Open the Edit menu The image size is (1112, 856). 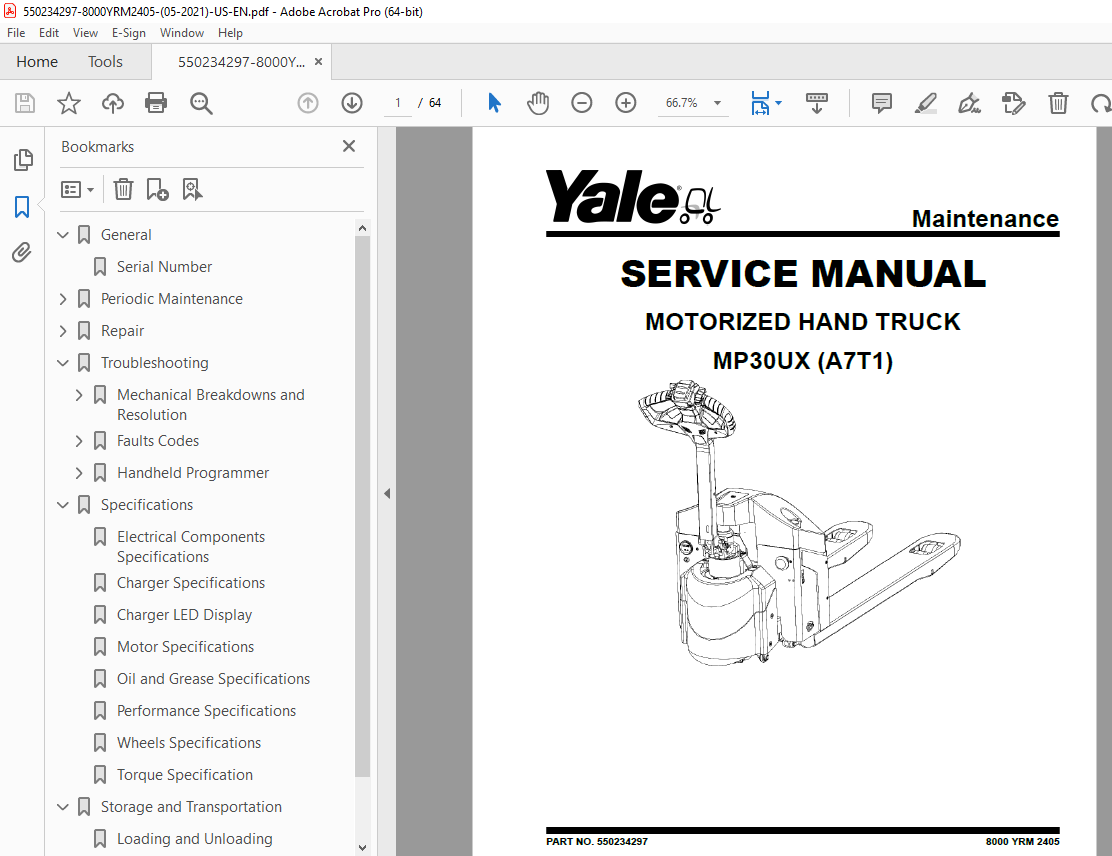(49, 33)
